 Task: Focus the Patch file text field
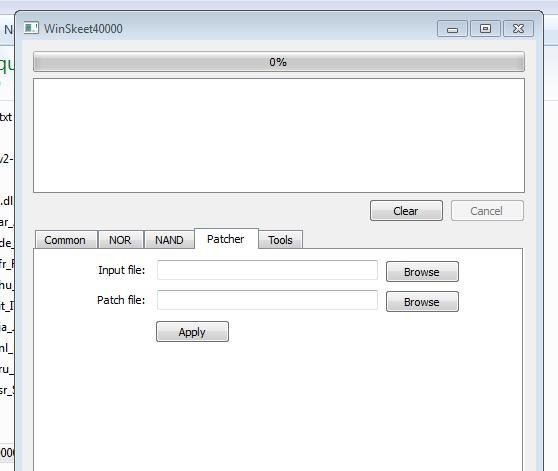point(267,300)
